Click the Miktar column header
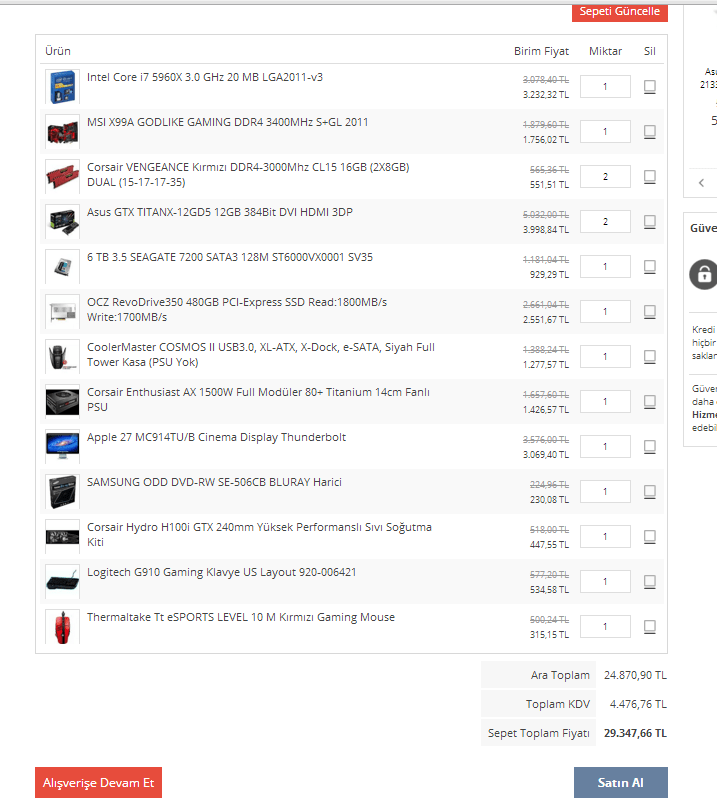The width and height of the screenshot is (717, 801). coord(606,51)
